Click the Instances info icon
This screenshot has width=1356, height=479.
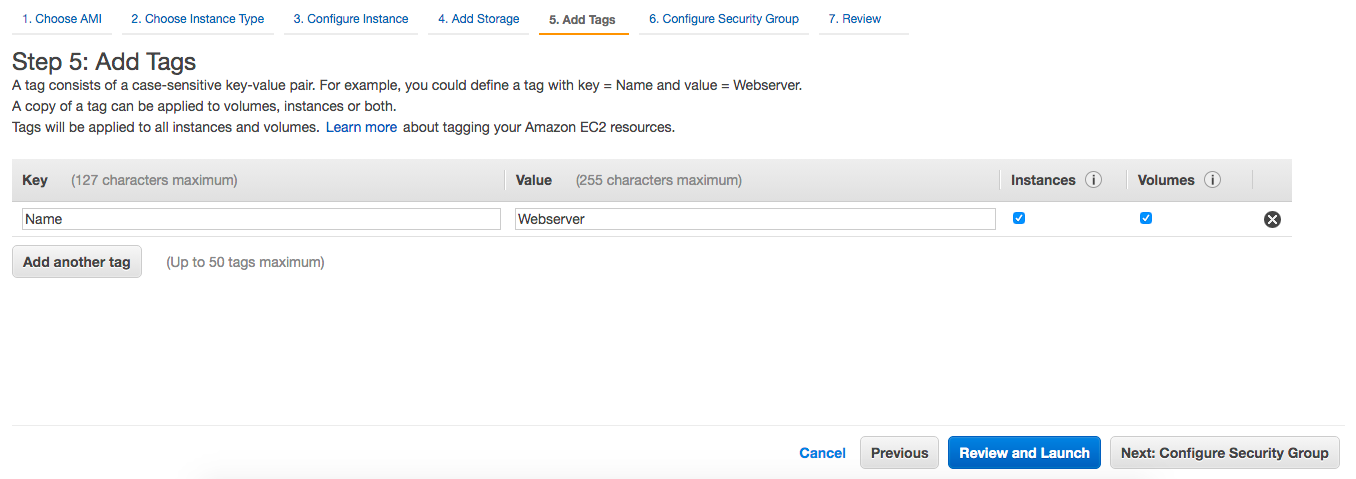pos(1093,181)
